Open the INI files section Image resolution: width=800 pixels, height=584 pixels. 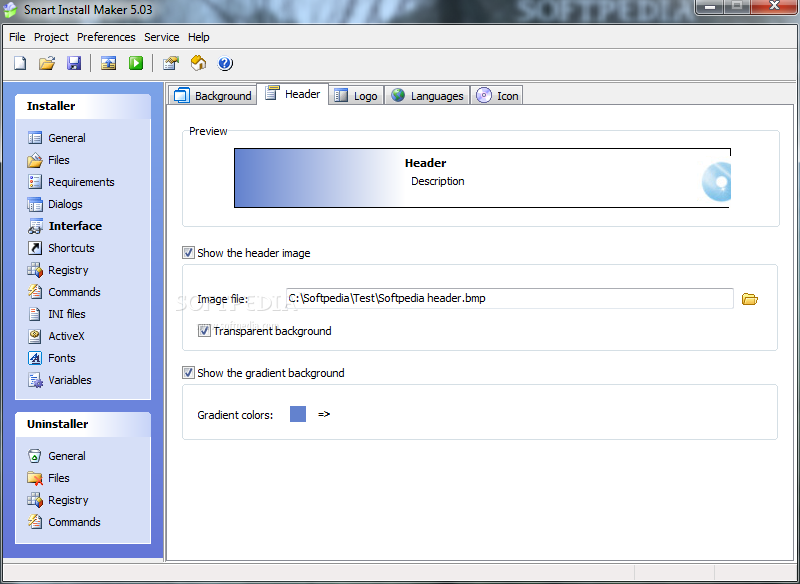57,314
